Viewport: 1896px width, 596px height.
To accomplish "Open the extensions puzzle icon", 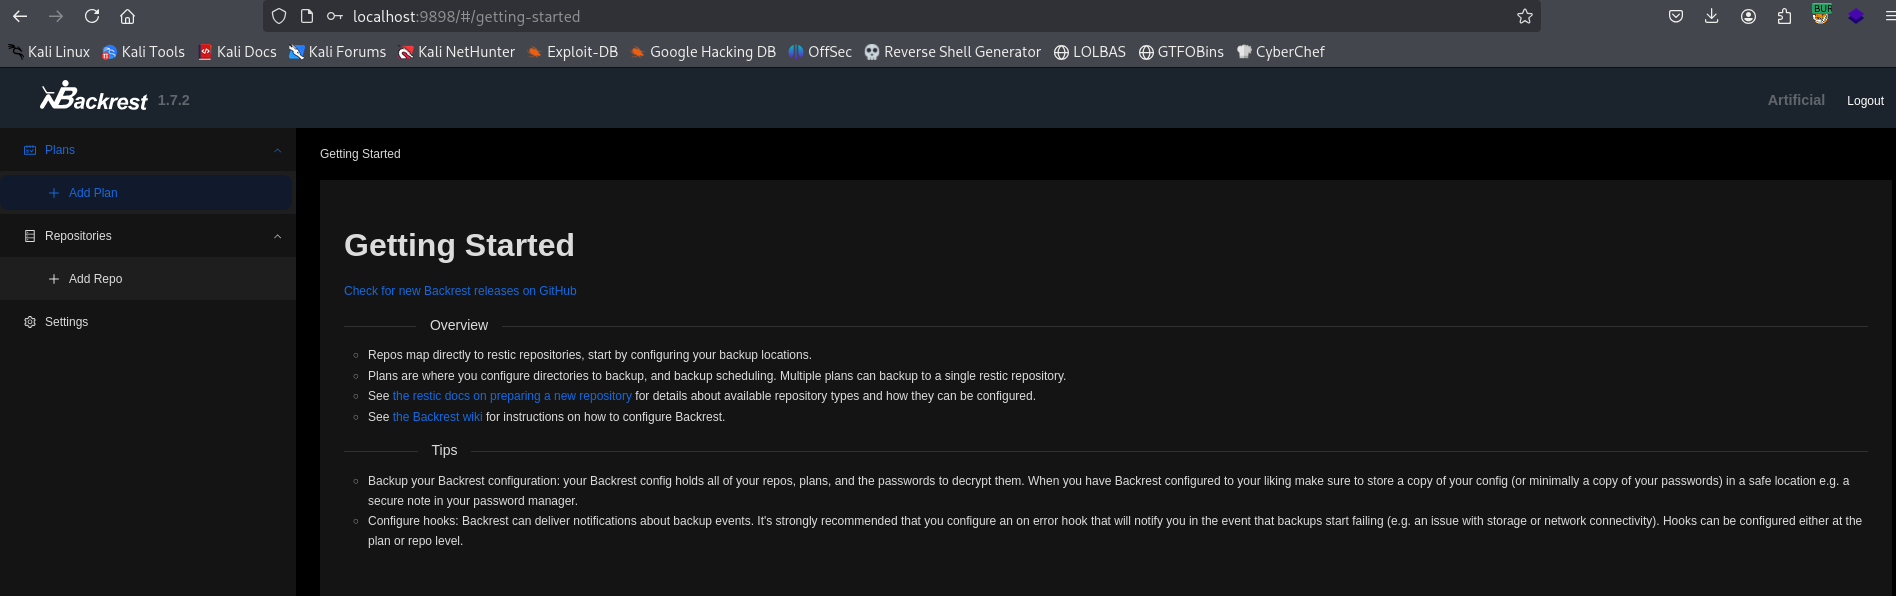I will click(1784, 16).
